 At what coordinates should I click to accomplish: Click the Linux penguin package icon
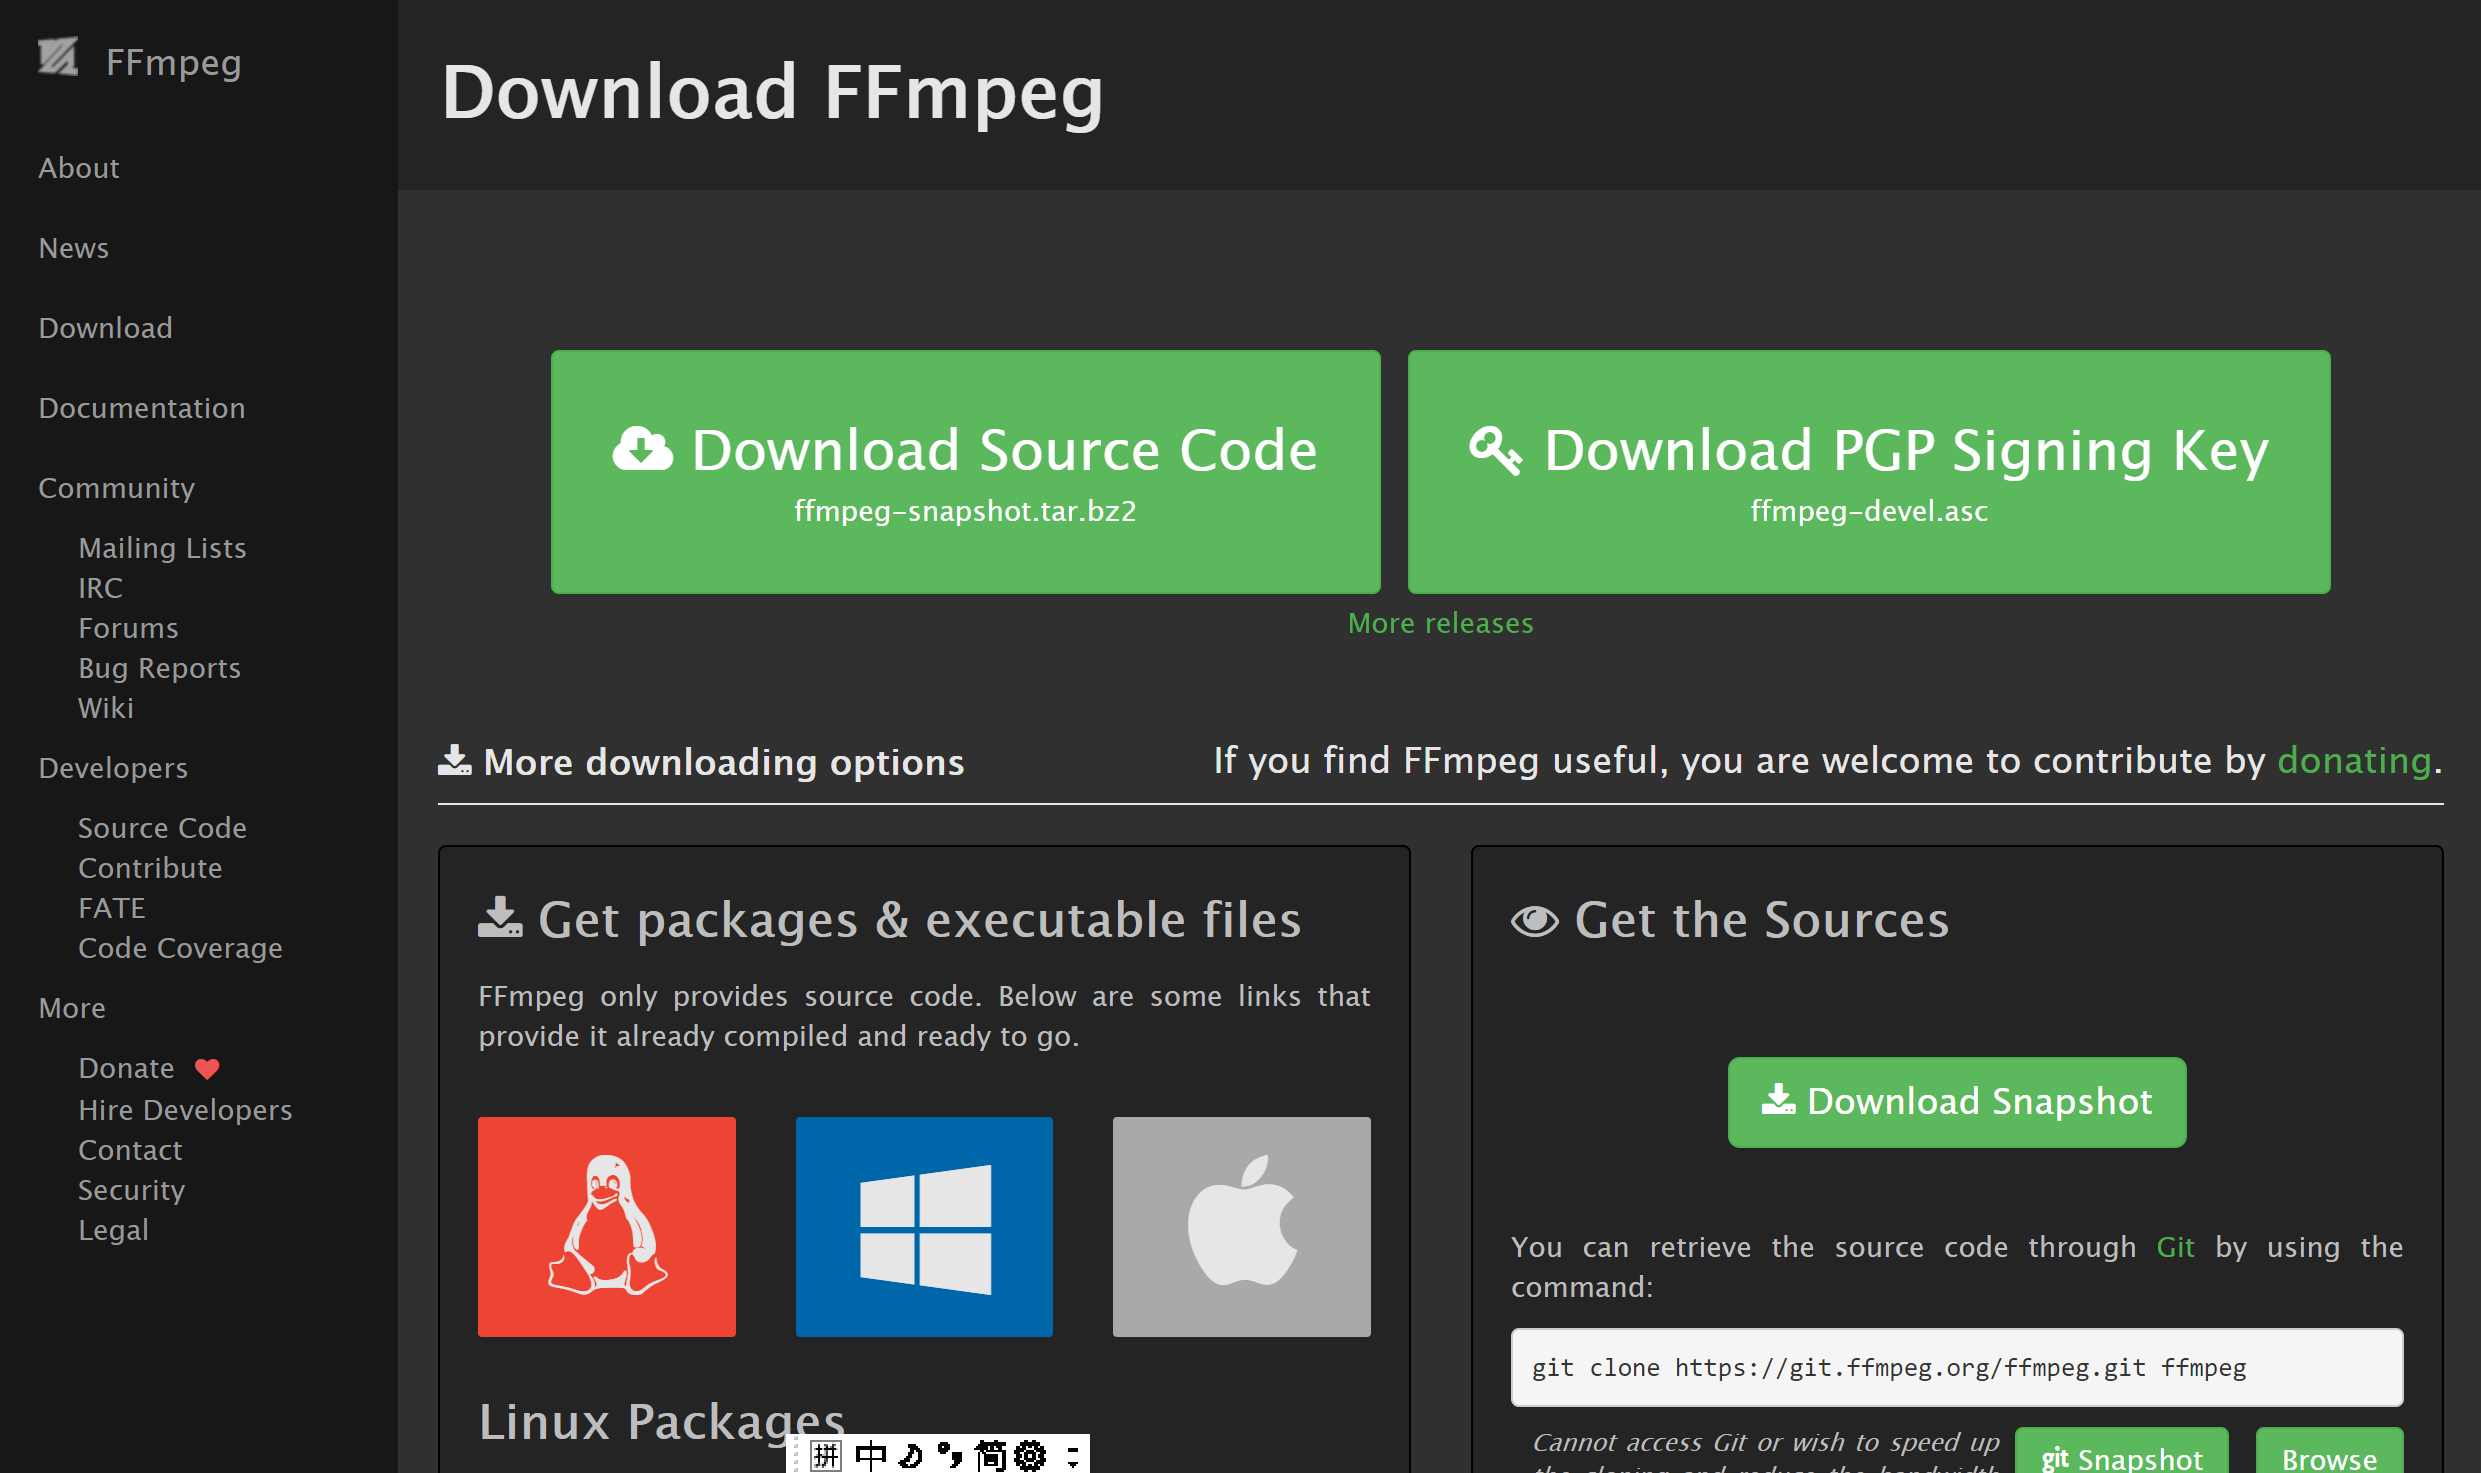pyautogui.click(x=607, y=1224)
